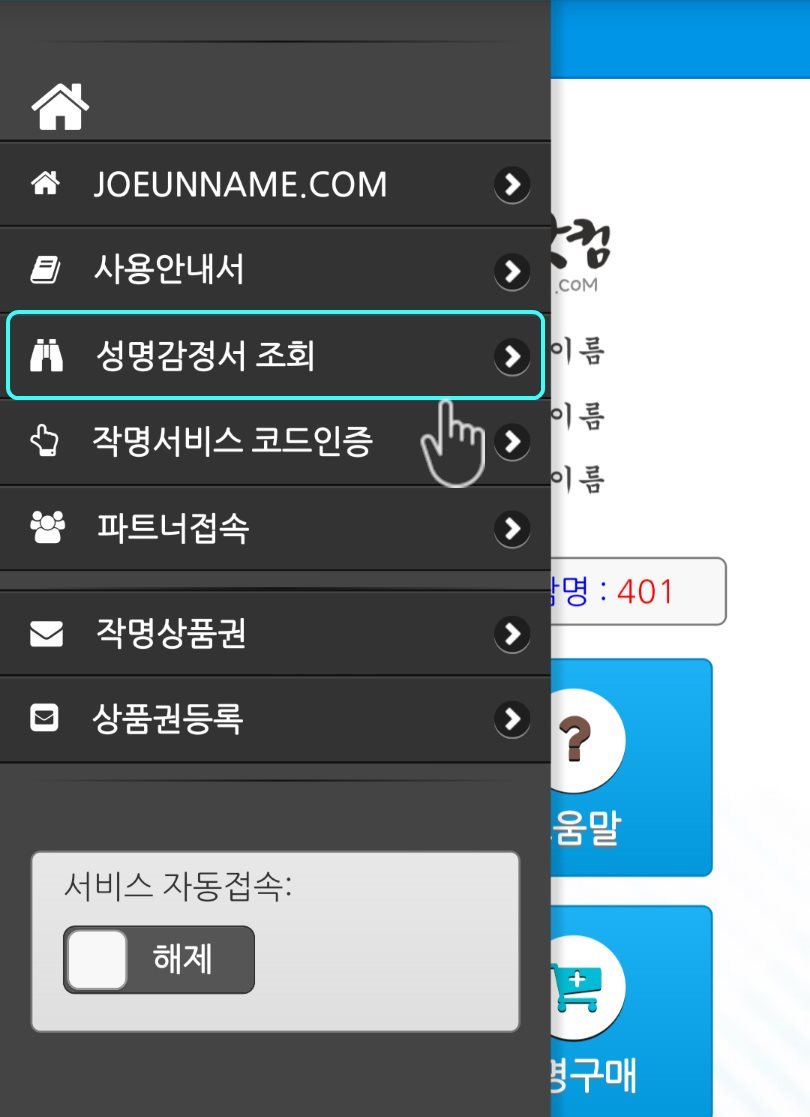Click the chevron arrow on 상품권등록 row
Image resolution: width=810 pixels, height=1117 pixels.
click(512, 719)
